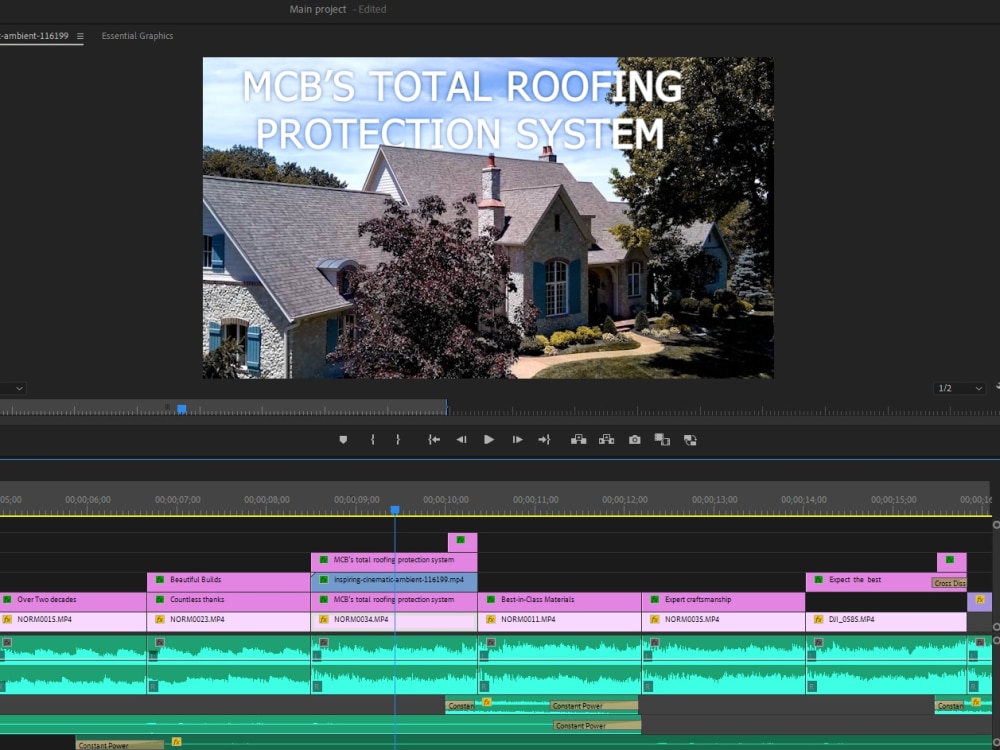Screen dimensions: 1000x750
Task: Click the Cross Dissolve transition on Expect the best
Action: pos(949,583)
